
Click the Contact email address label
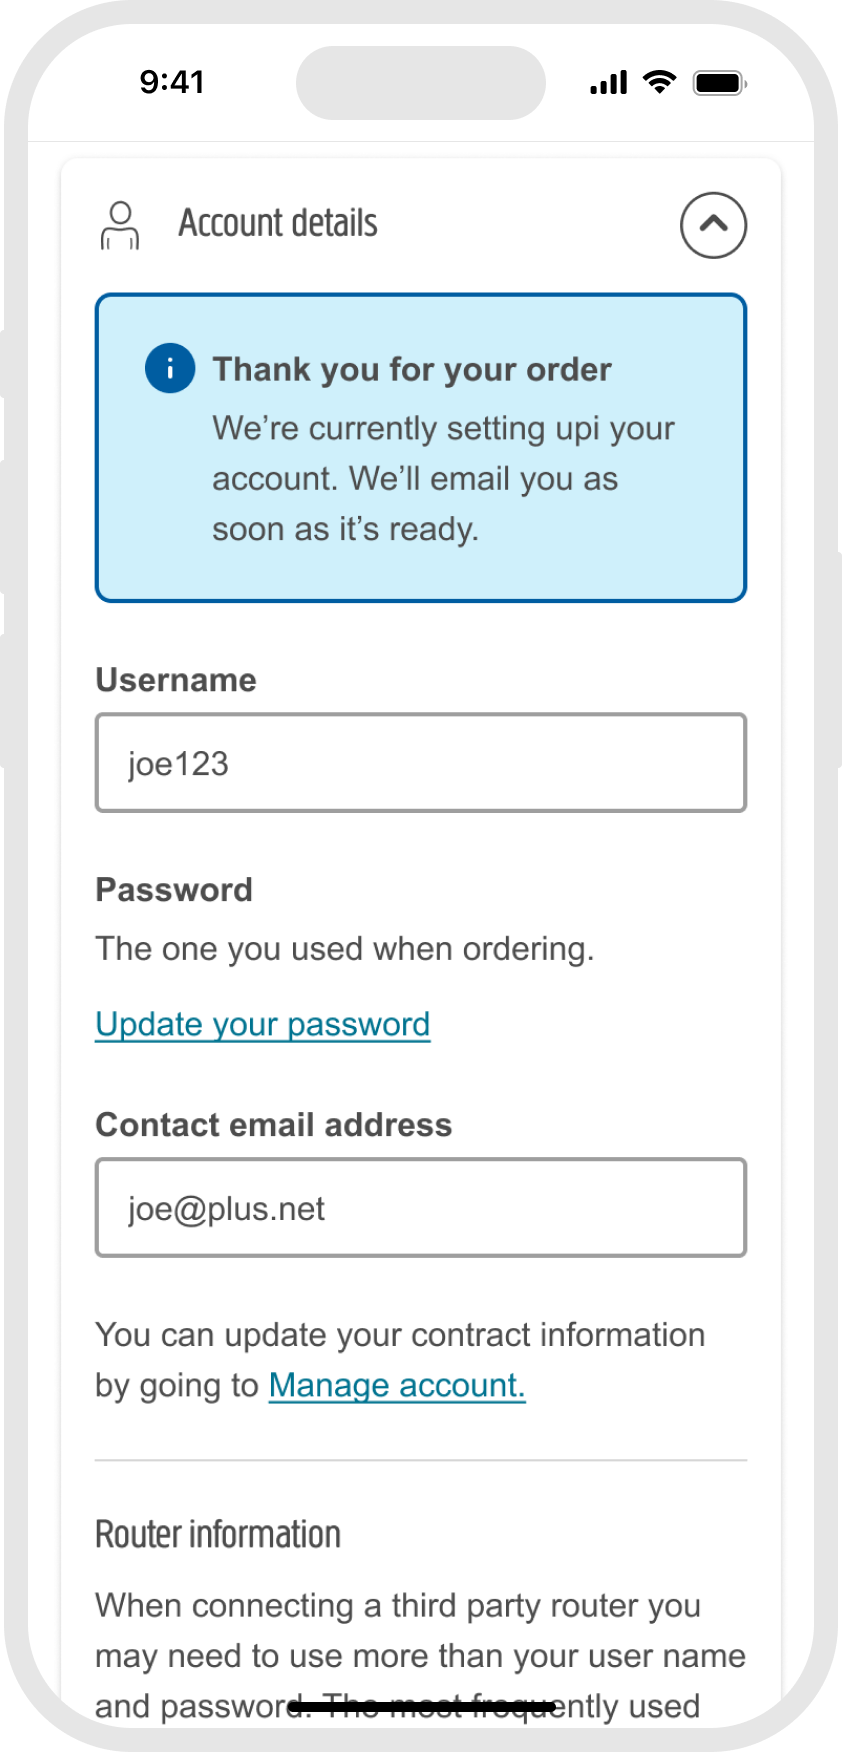coord(274,1125)
